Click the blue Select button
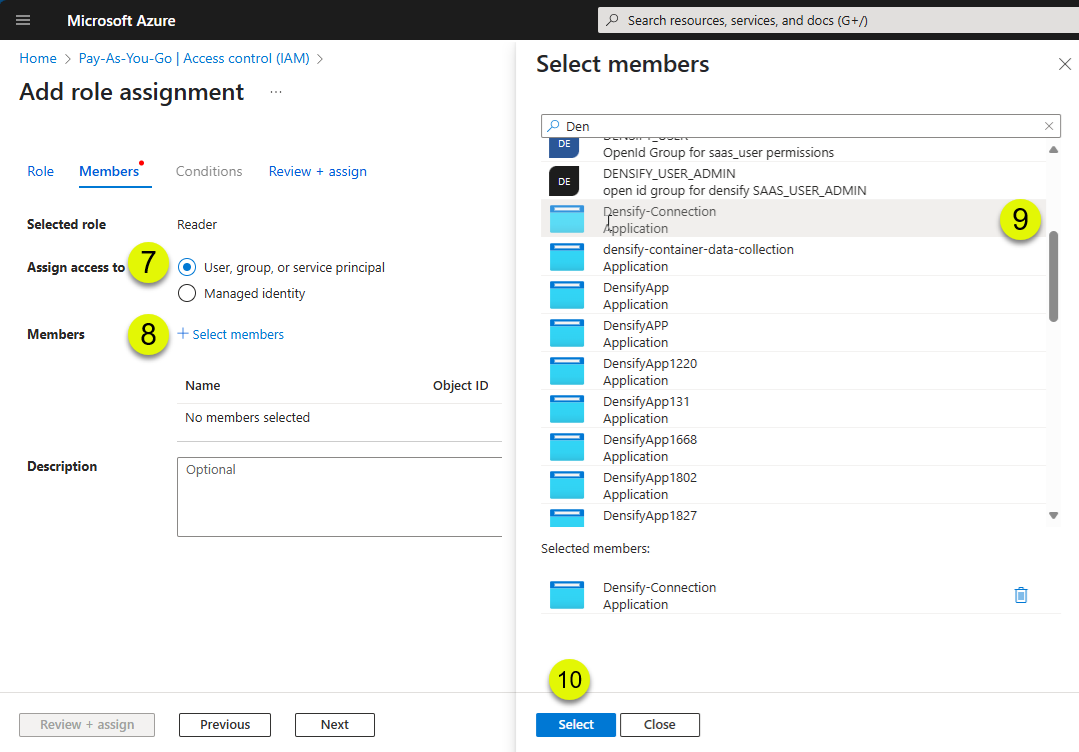 point(576,724)
